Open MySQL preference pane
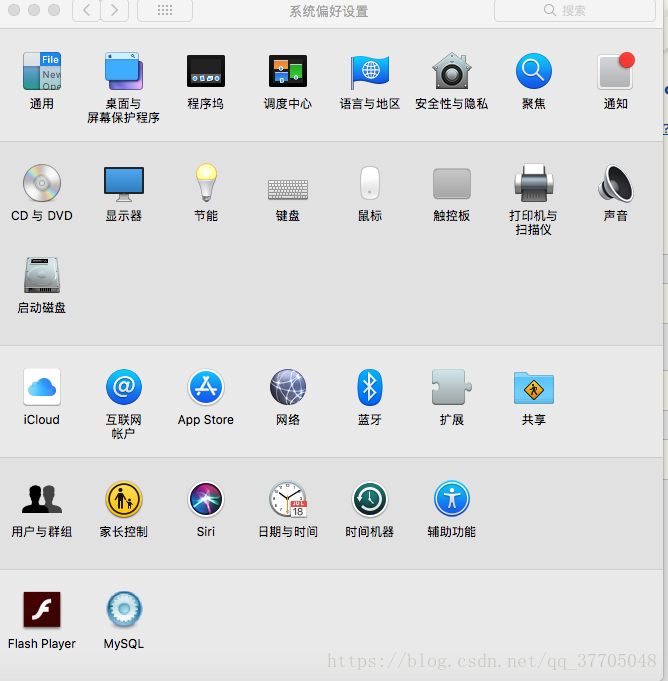 click(x=124, y=609)
